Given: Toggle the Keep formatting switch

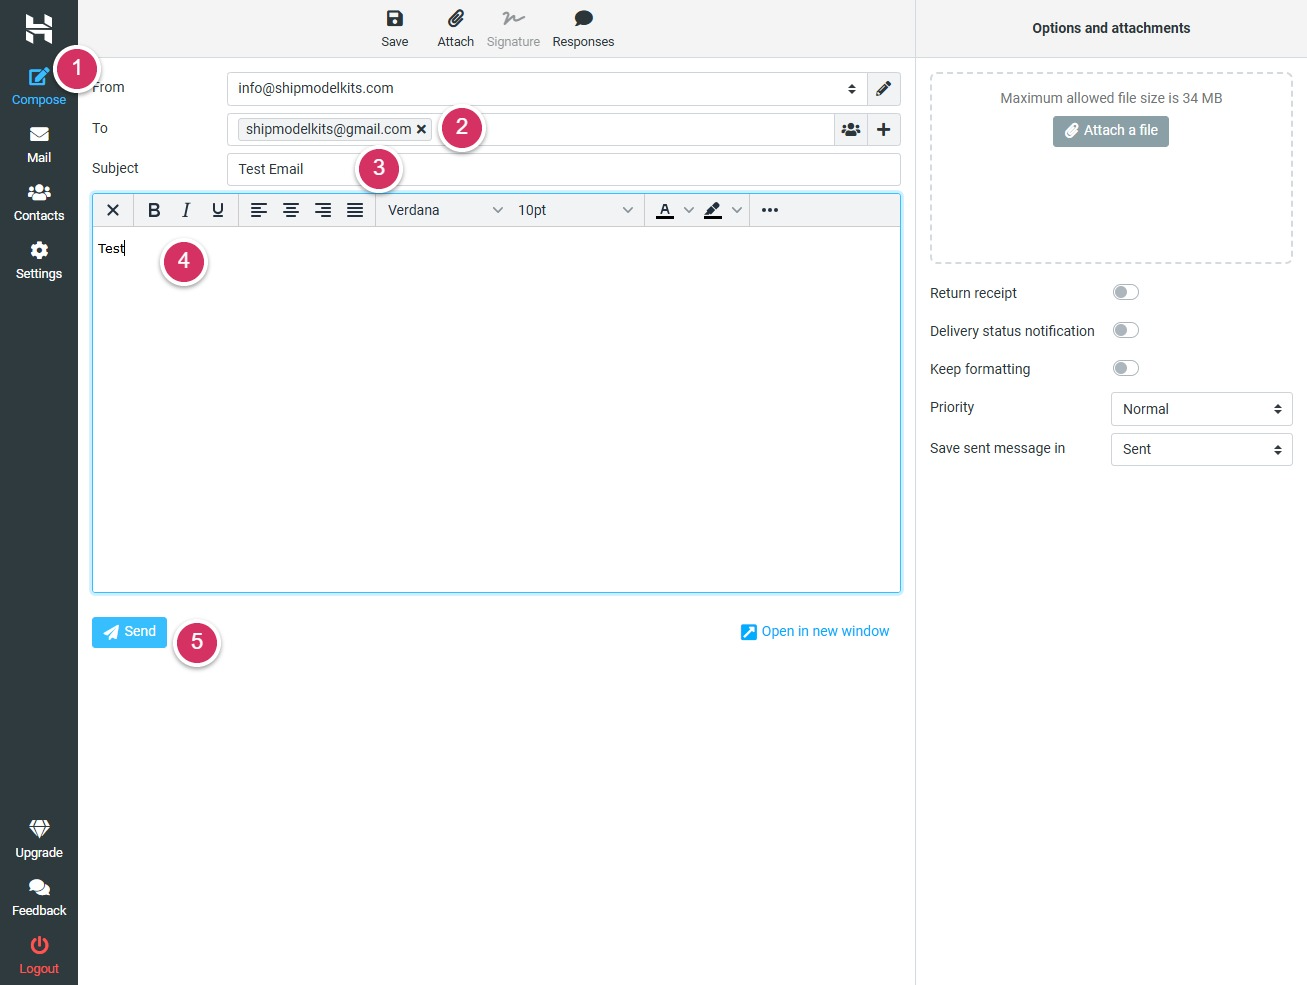Looking at the screenshot, I should tap(1125, 369).
